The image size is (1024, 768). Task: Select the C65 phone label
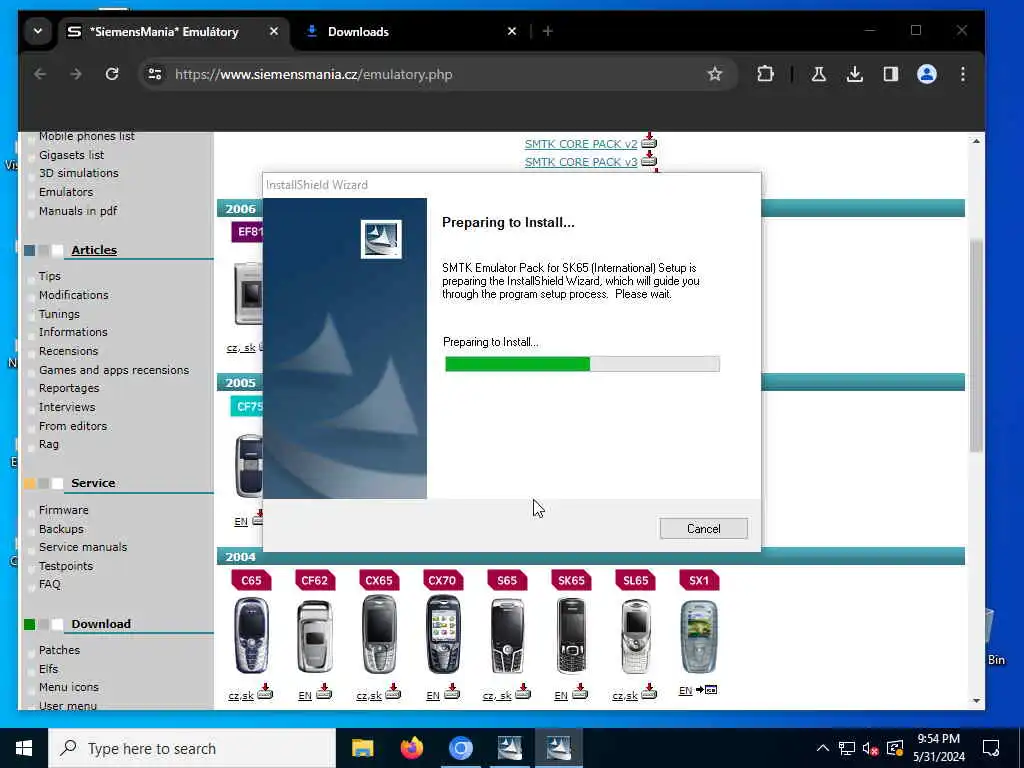(251, 581)
